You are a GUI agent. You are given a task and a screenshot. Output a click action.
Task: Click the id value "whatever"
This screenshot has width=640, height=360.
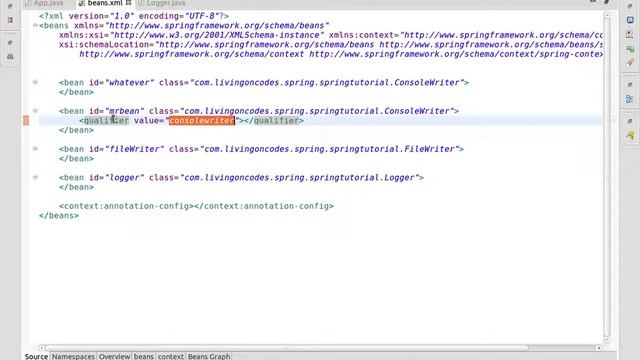(129, 82)
